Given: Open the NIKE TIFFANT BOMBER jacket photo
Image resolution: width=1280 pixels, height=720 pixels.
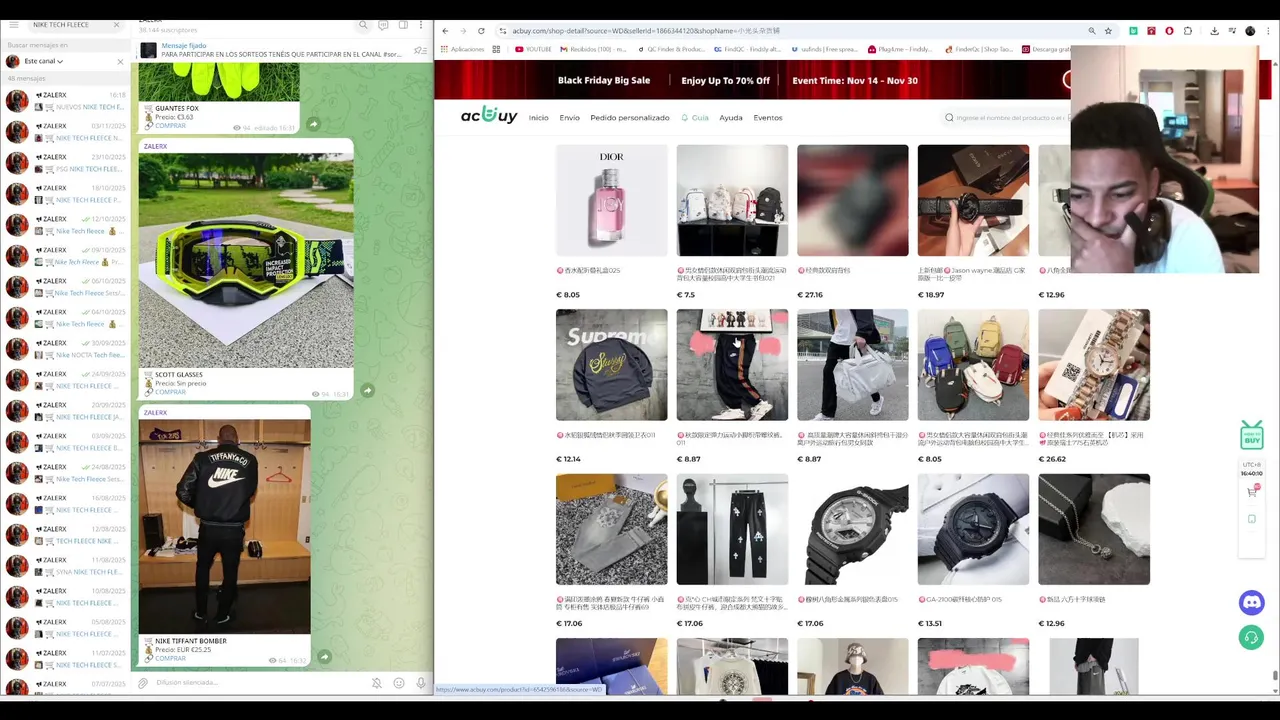Looking at the screenshot, I should tap(225, 526).
